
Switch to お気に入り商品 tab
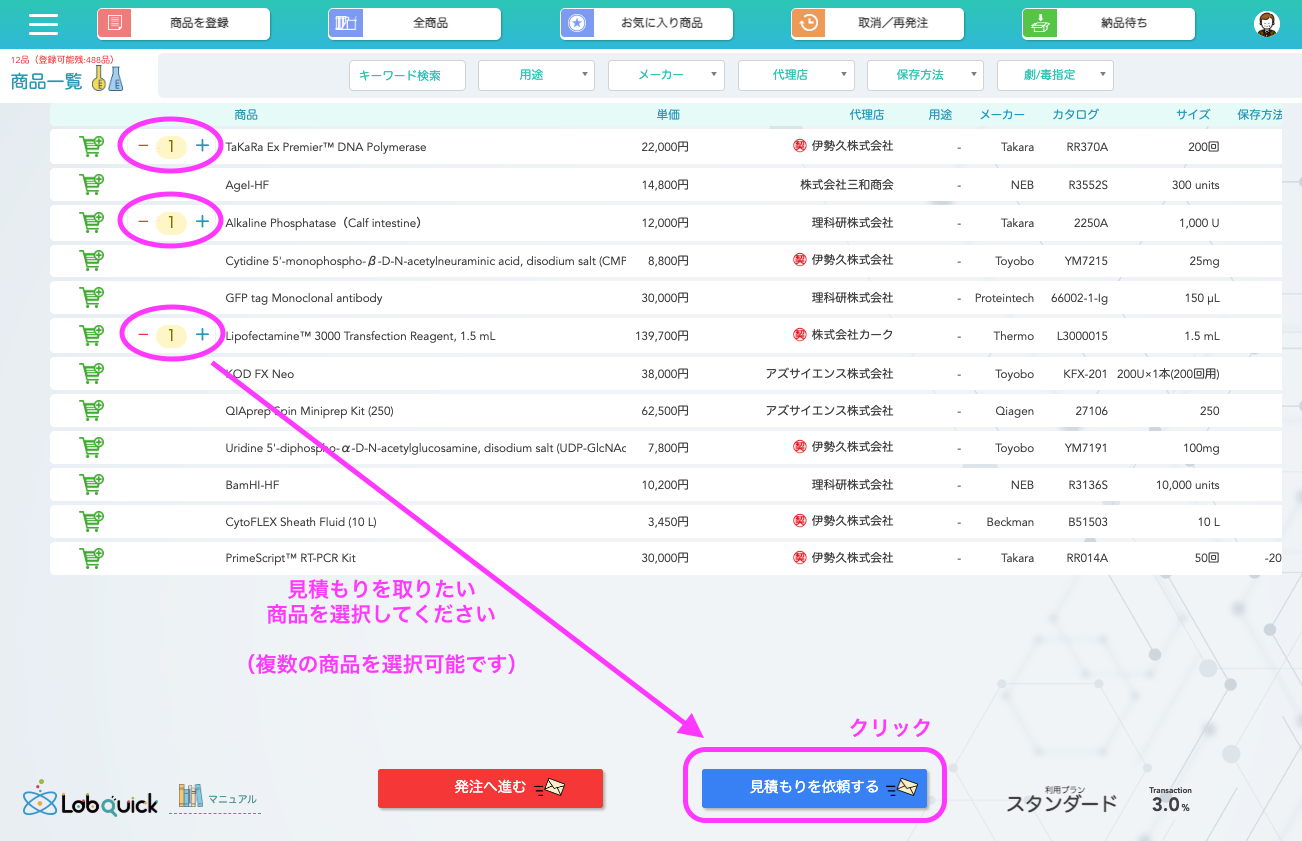pos(646,23)
